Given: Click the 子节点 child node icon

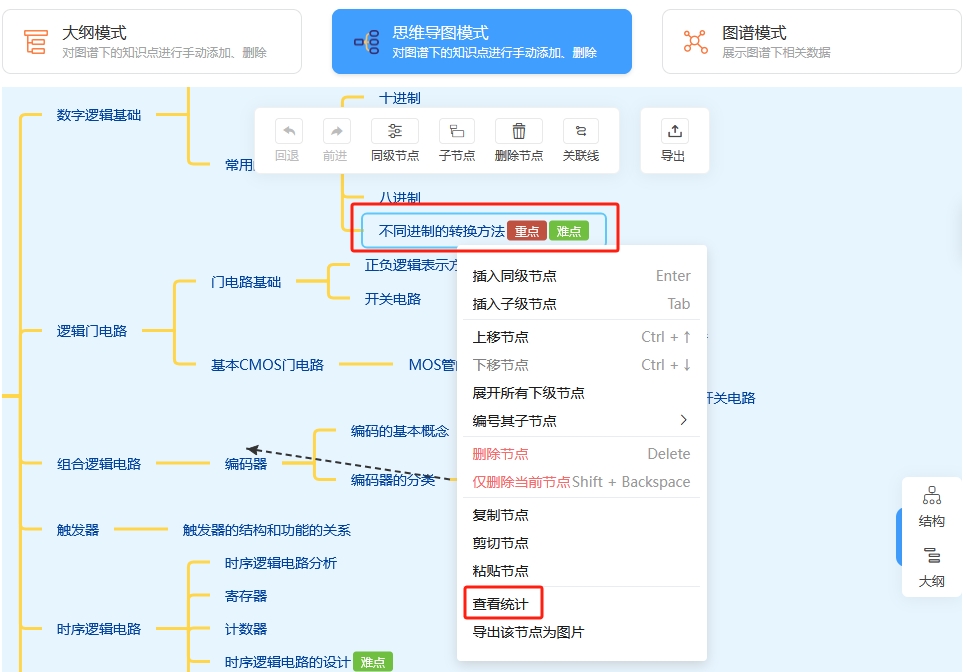Looking at the screenshot, I should pyautogui.click(x=456, y=131).
